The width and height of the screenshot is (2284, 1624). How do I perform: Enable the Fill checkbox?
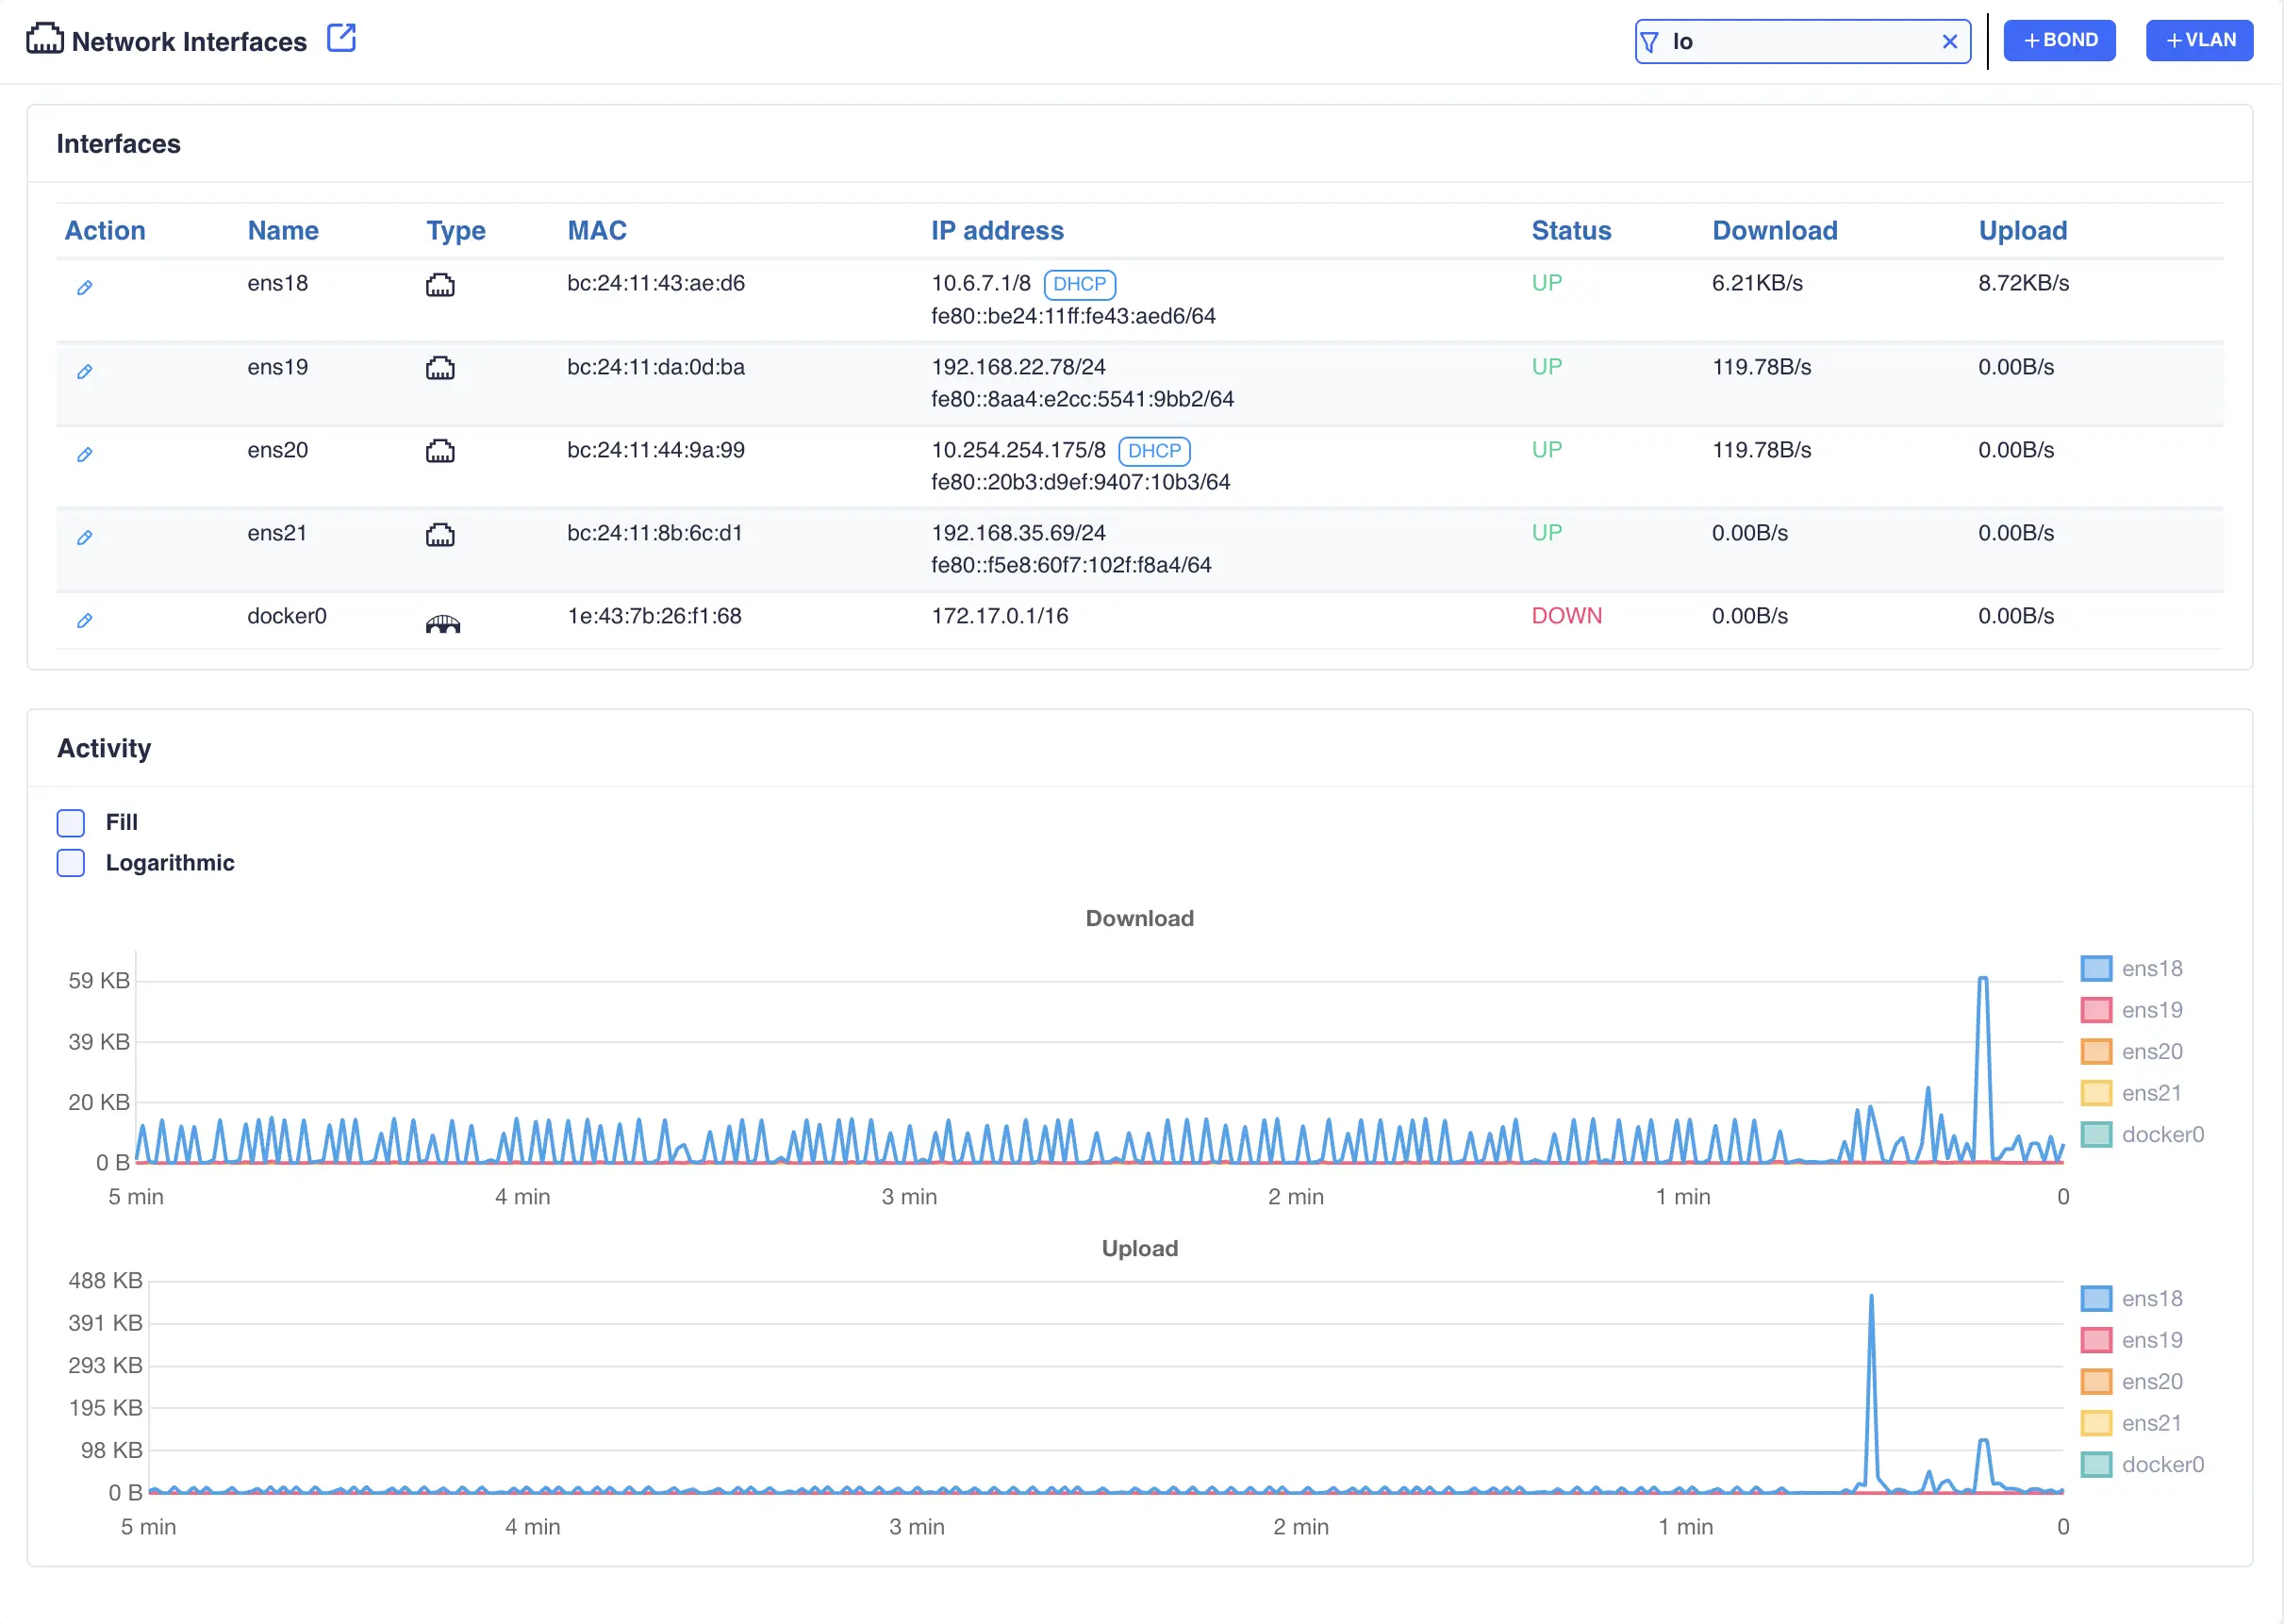tap(71, 823)
